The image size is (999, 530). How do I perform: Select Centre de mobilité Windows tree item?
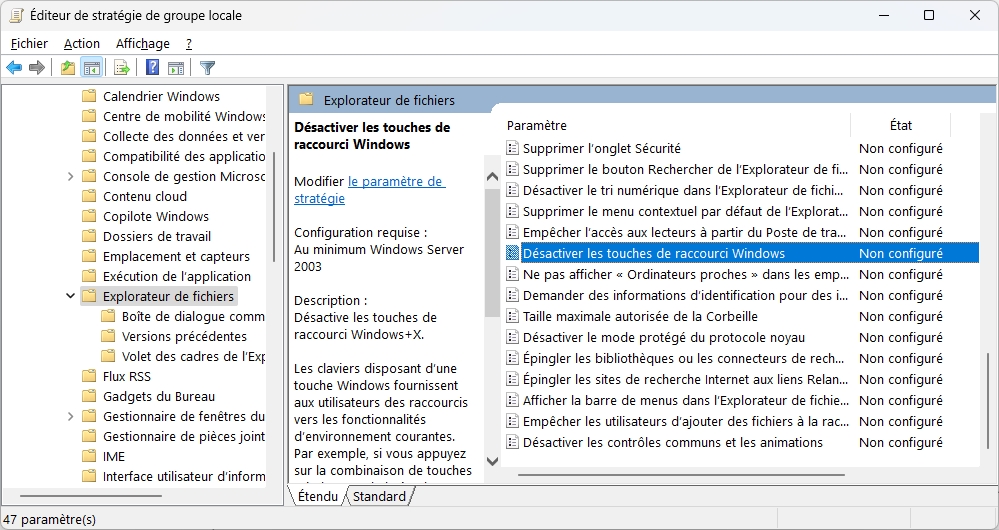[184, 117]
